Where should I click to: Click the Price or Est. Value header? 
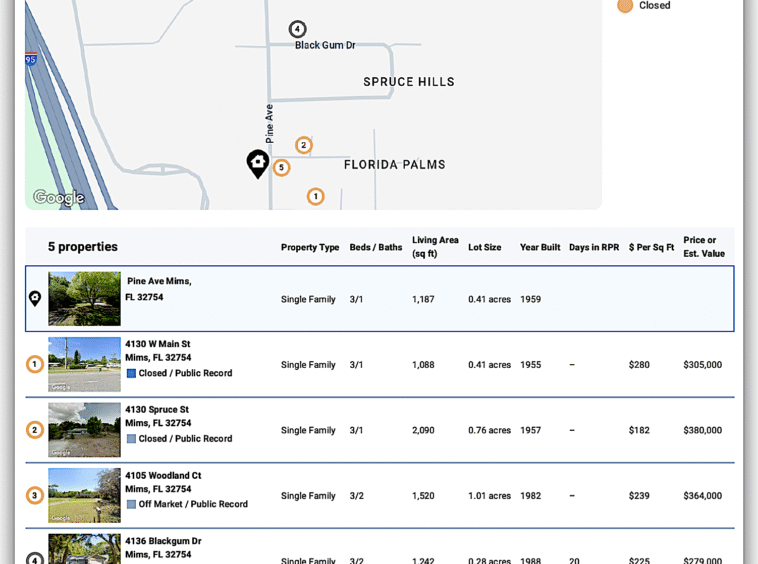click(x=704, y=247)
